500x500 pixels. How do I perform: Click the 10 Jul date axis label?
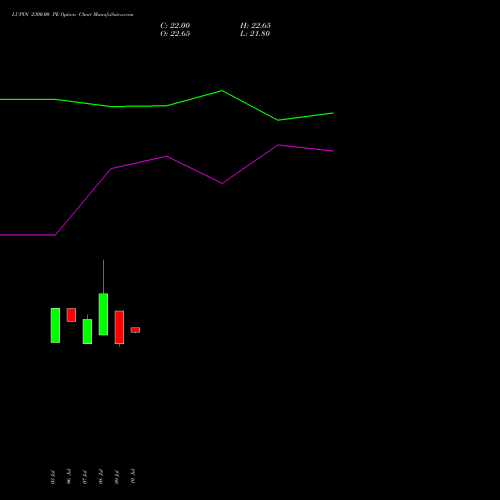coord(133,477)
